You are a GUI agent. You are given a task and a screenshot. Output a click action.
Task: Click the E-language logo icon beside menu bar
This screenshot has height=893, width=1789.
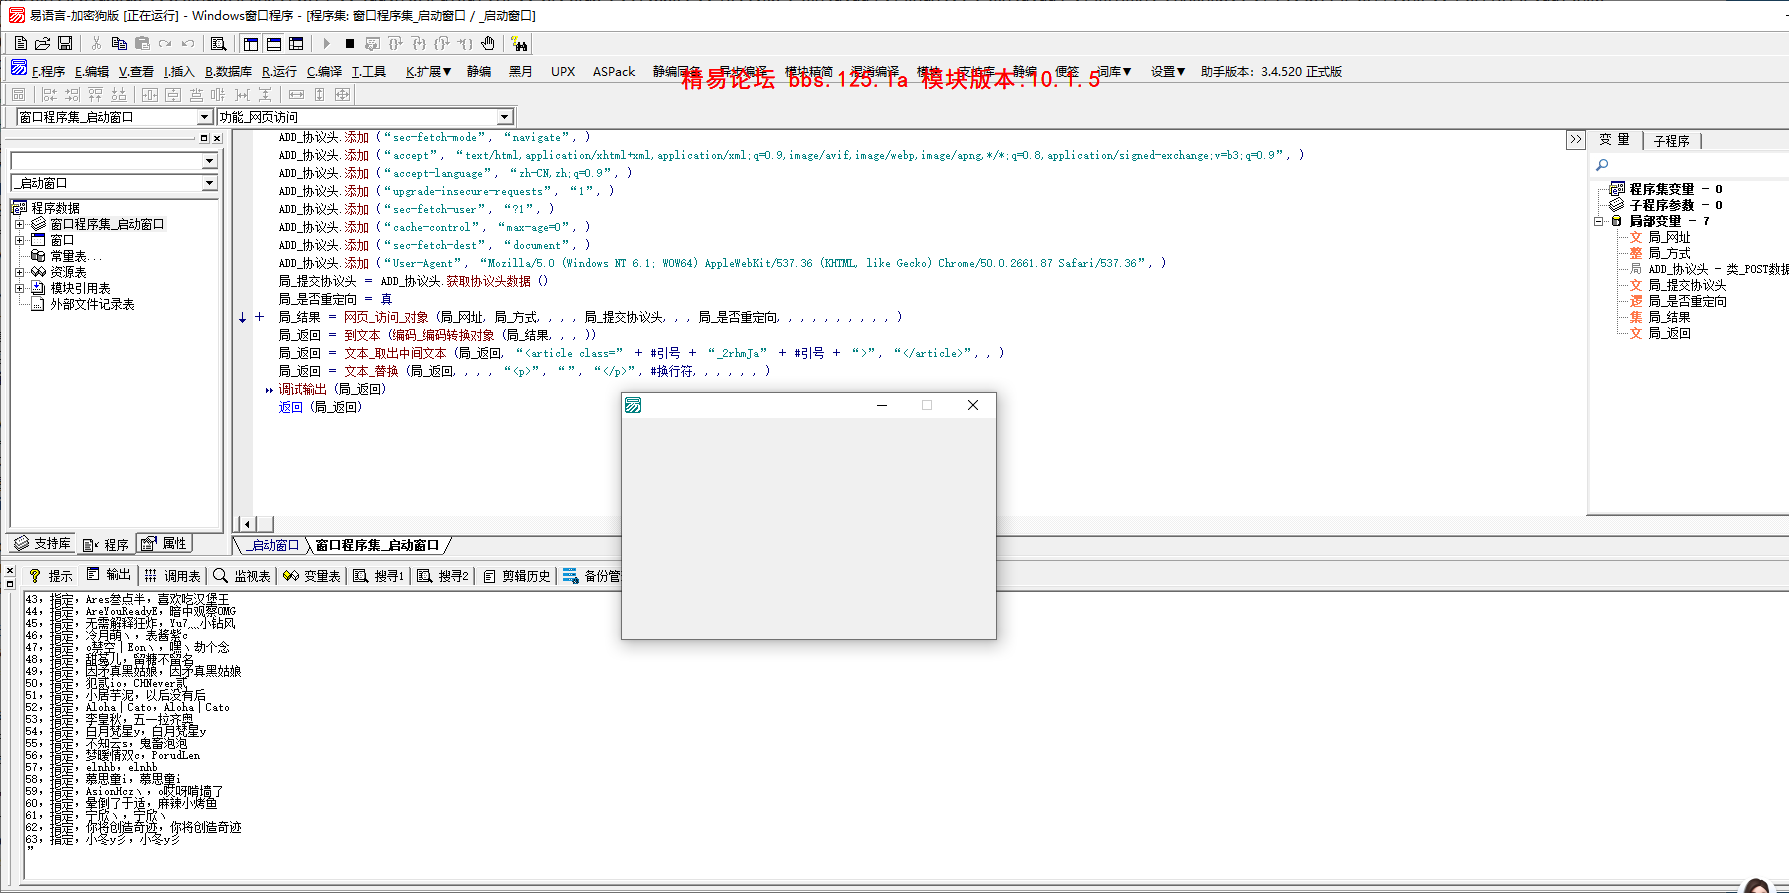click(x=19, y=68)
